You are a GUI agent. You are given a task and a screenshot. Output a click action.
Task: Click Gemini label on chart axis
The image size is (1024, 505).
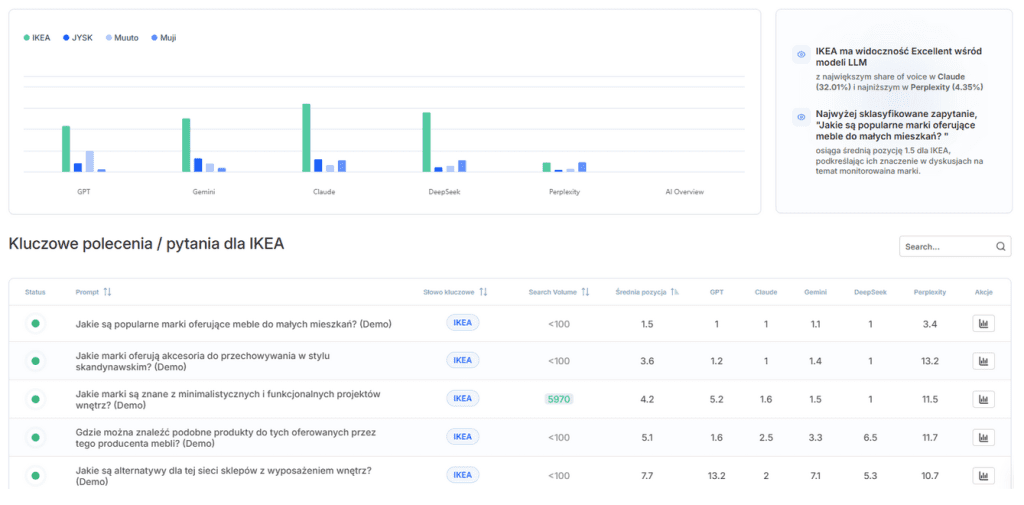(x=204, y=192)
